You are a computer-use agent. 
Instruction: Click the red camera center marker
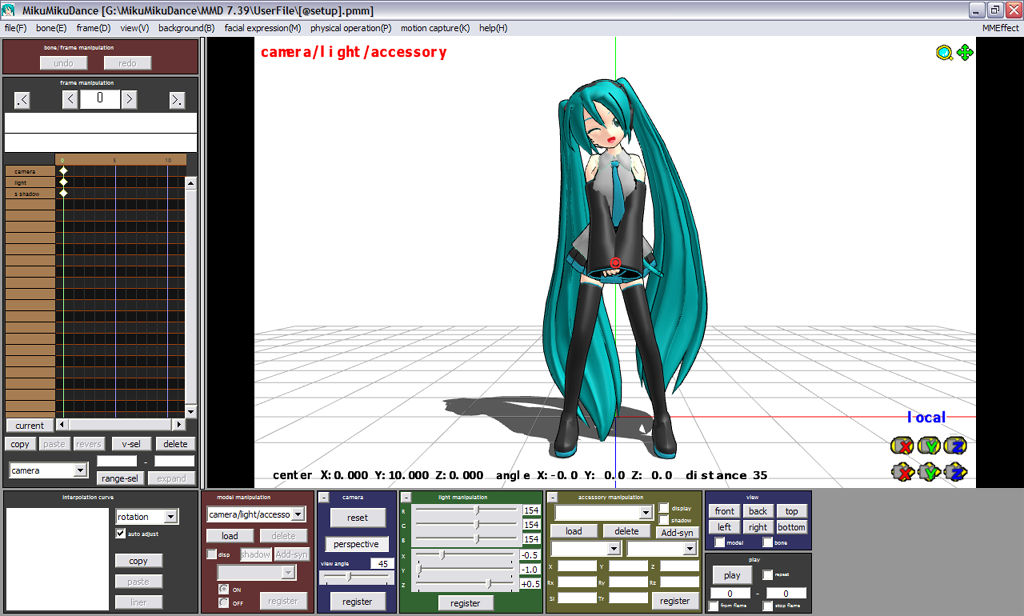(x=615, y=263)
